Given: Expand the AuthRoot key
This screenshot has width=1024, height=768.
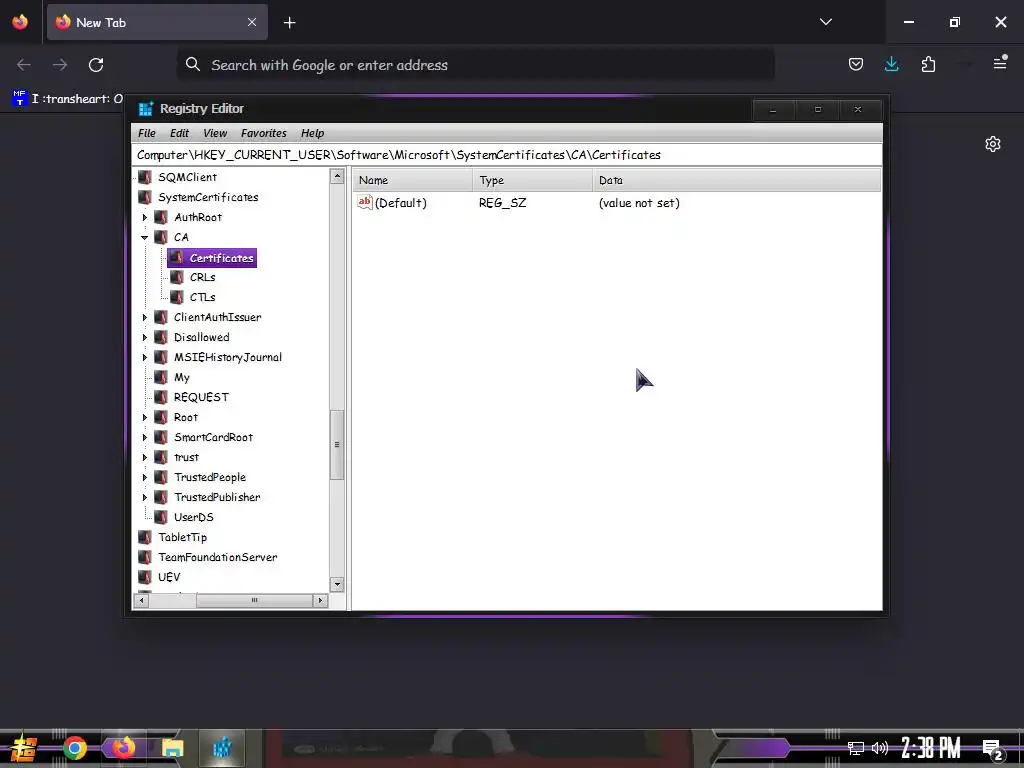Looking at the screenshot, I should coord(145,217).
